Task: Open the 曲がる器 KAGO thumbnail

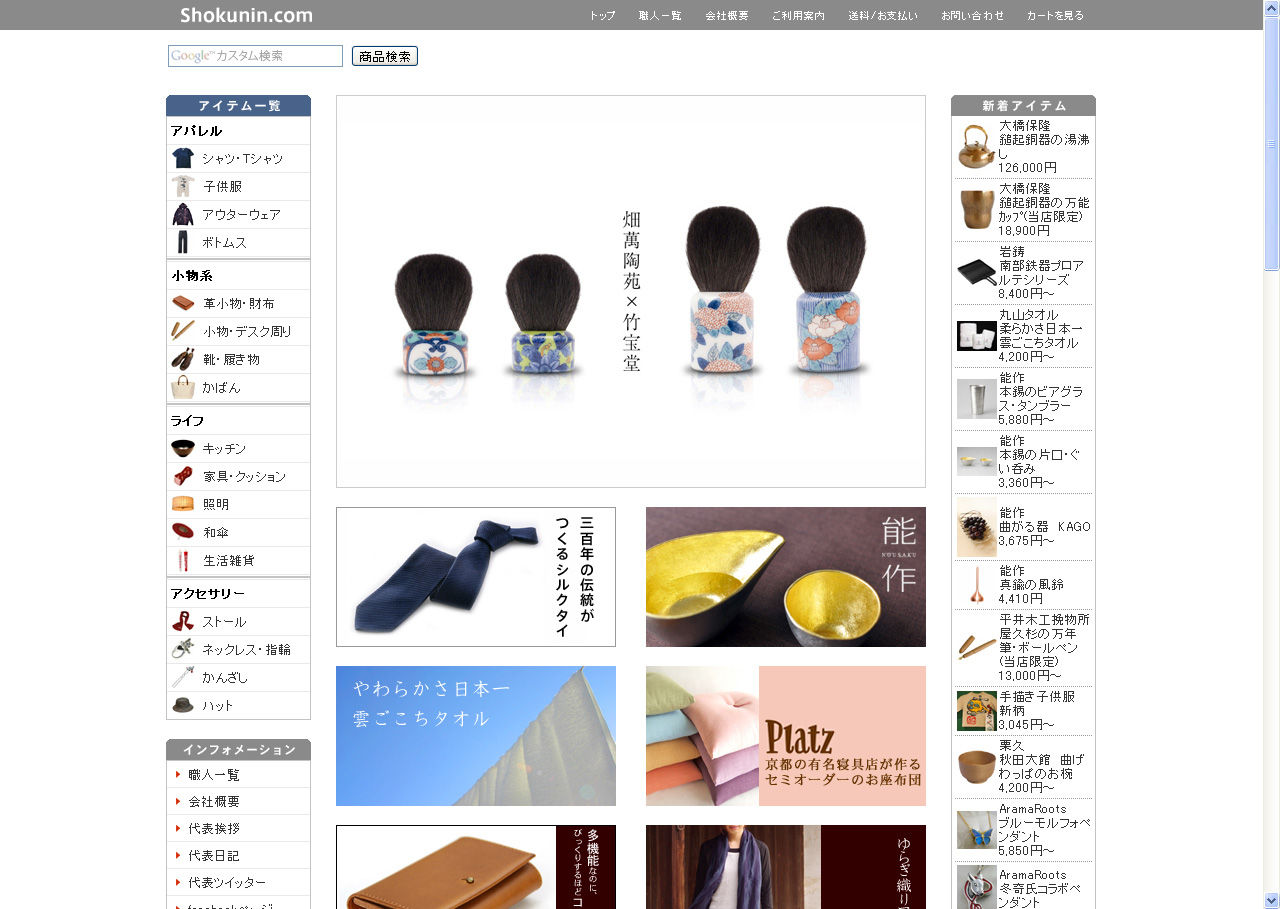Action: pyautogui.click(x=977, y=526)
